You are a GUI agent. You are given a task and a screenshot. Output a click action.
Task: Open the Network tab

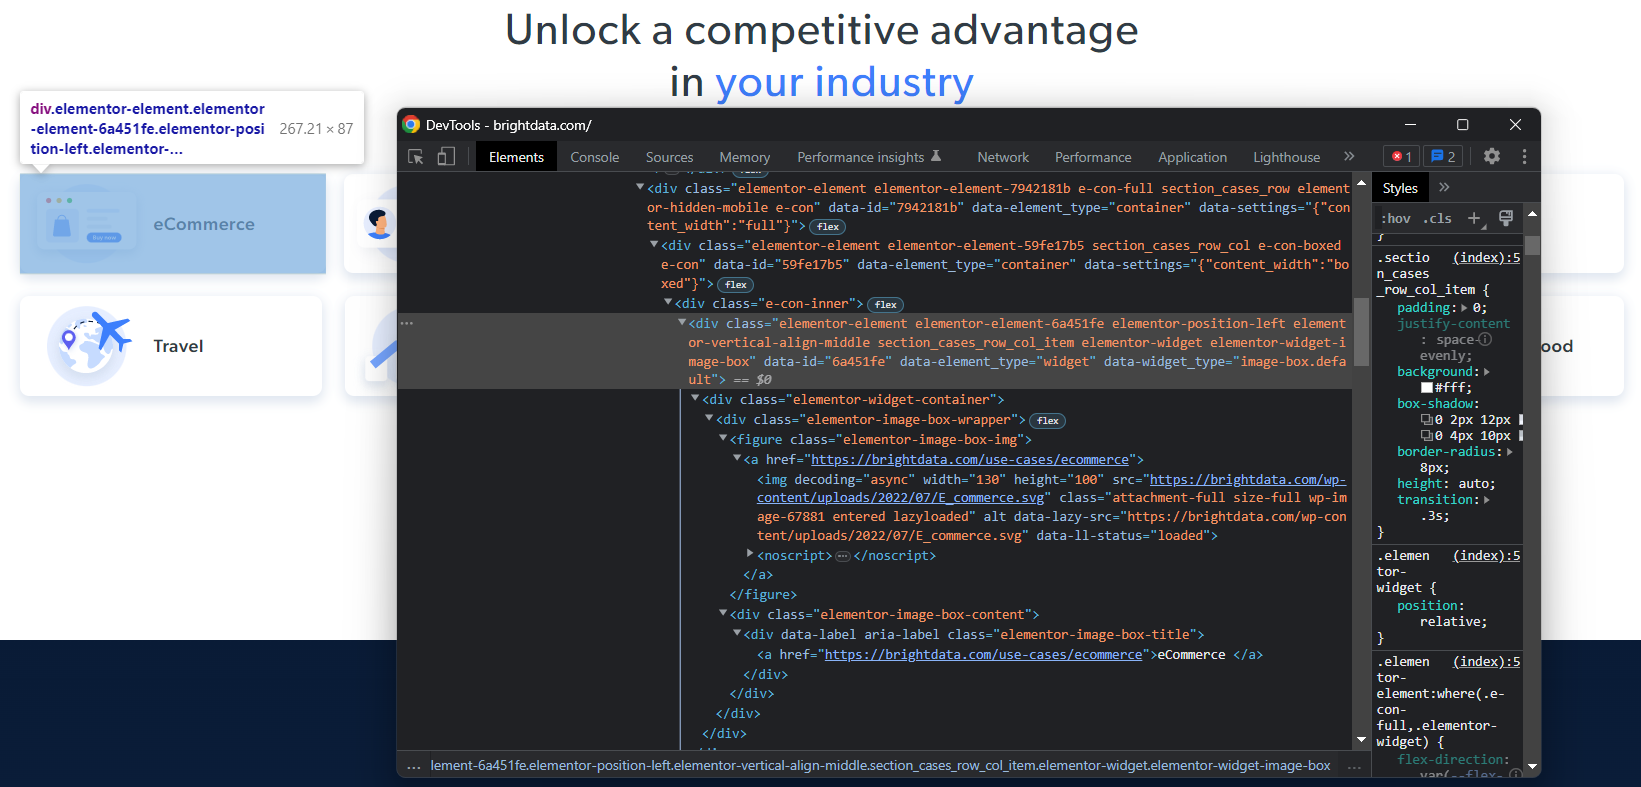coord(1002,157)
